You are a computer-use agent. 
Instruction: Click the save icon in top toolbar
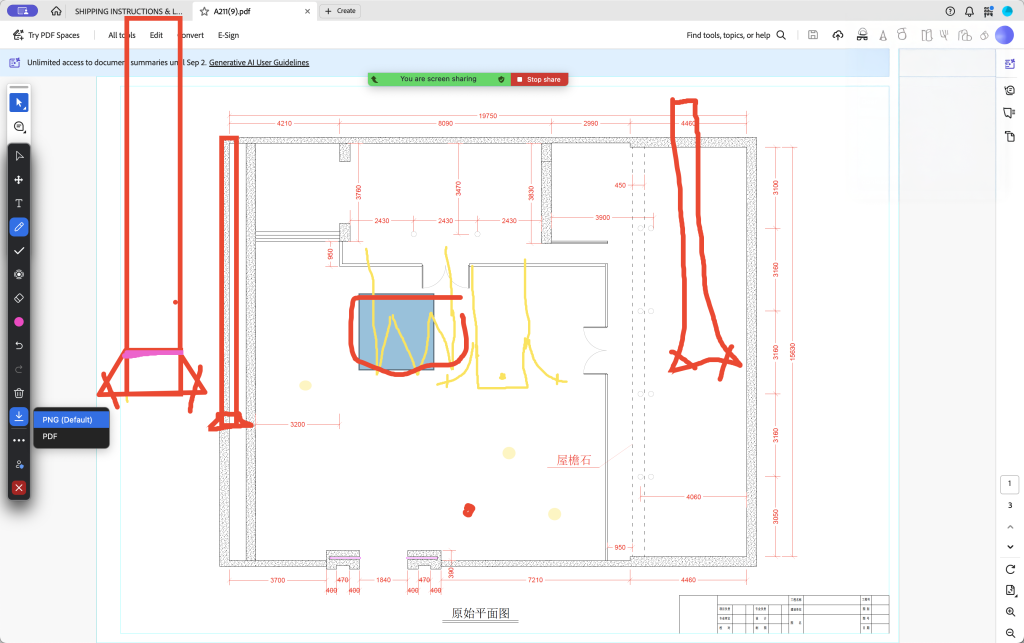pos(813,35)
